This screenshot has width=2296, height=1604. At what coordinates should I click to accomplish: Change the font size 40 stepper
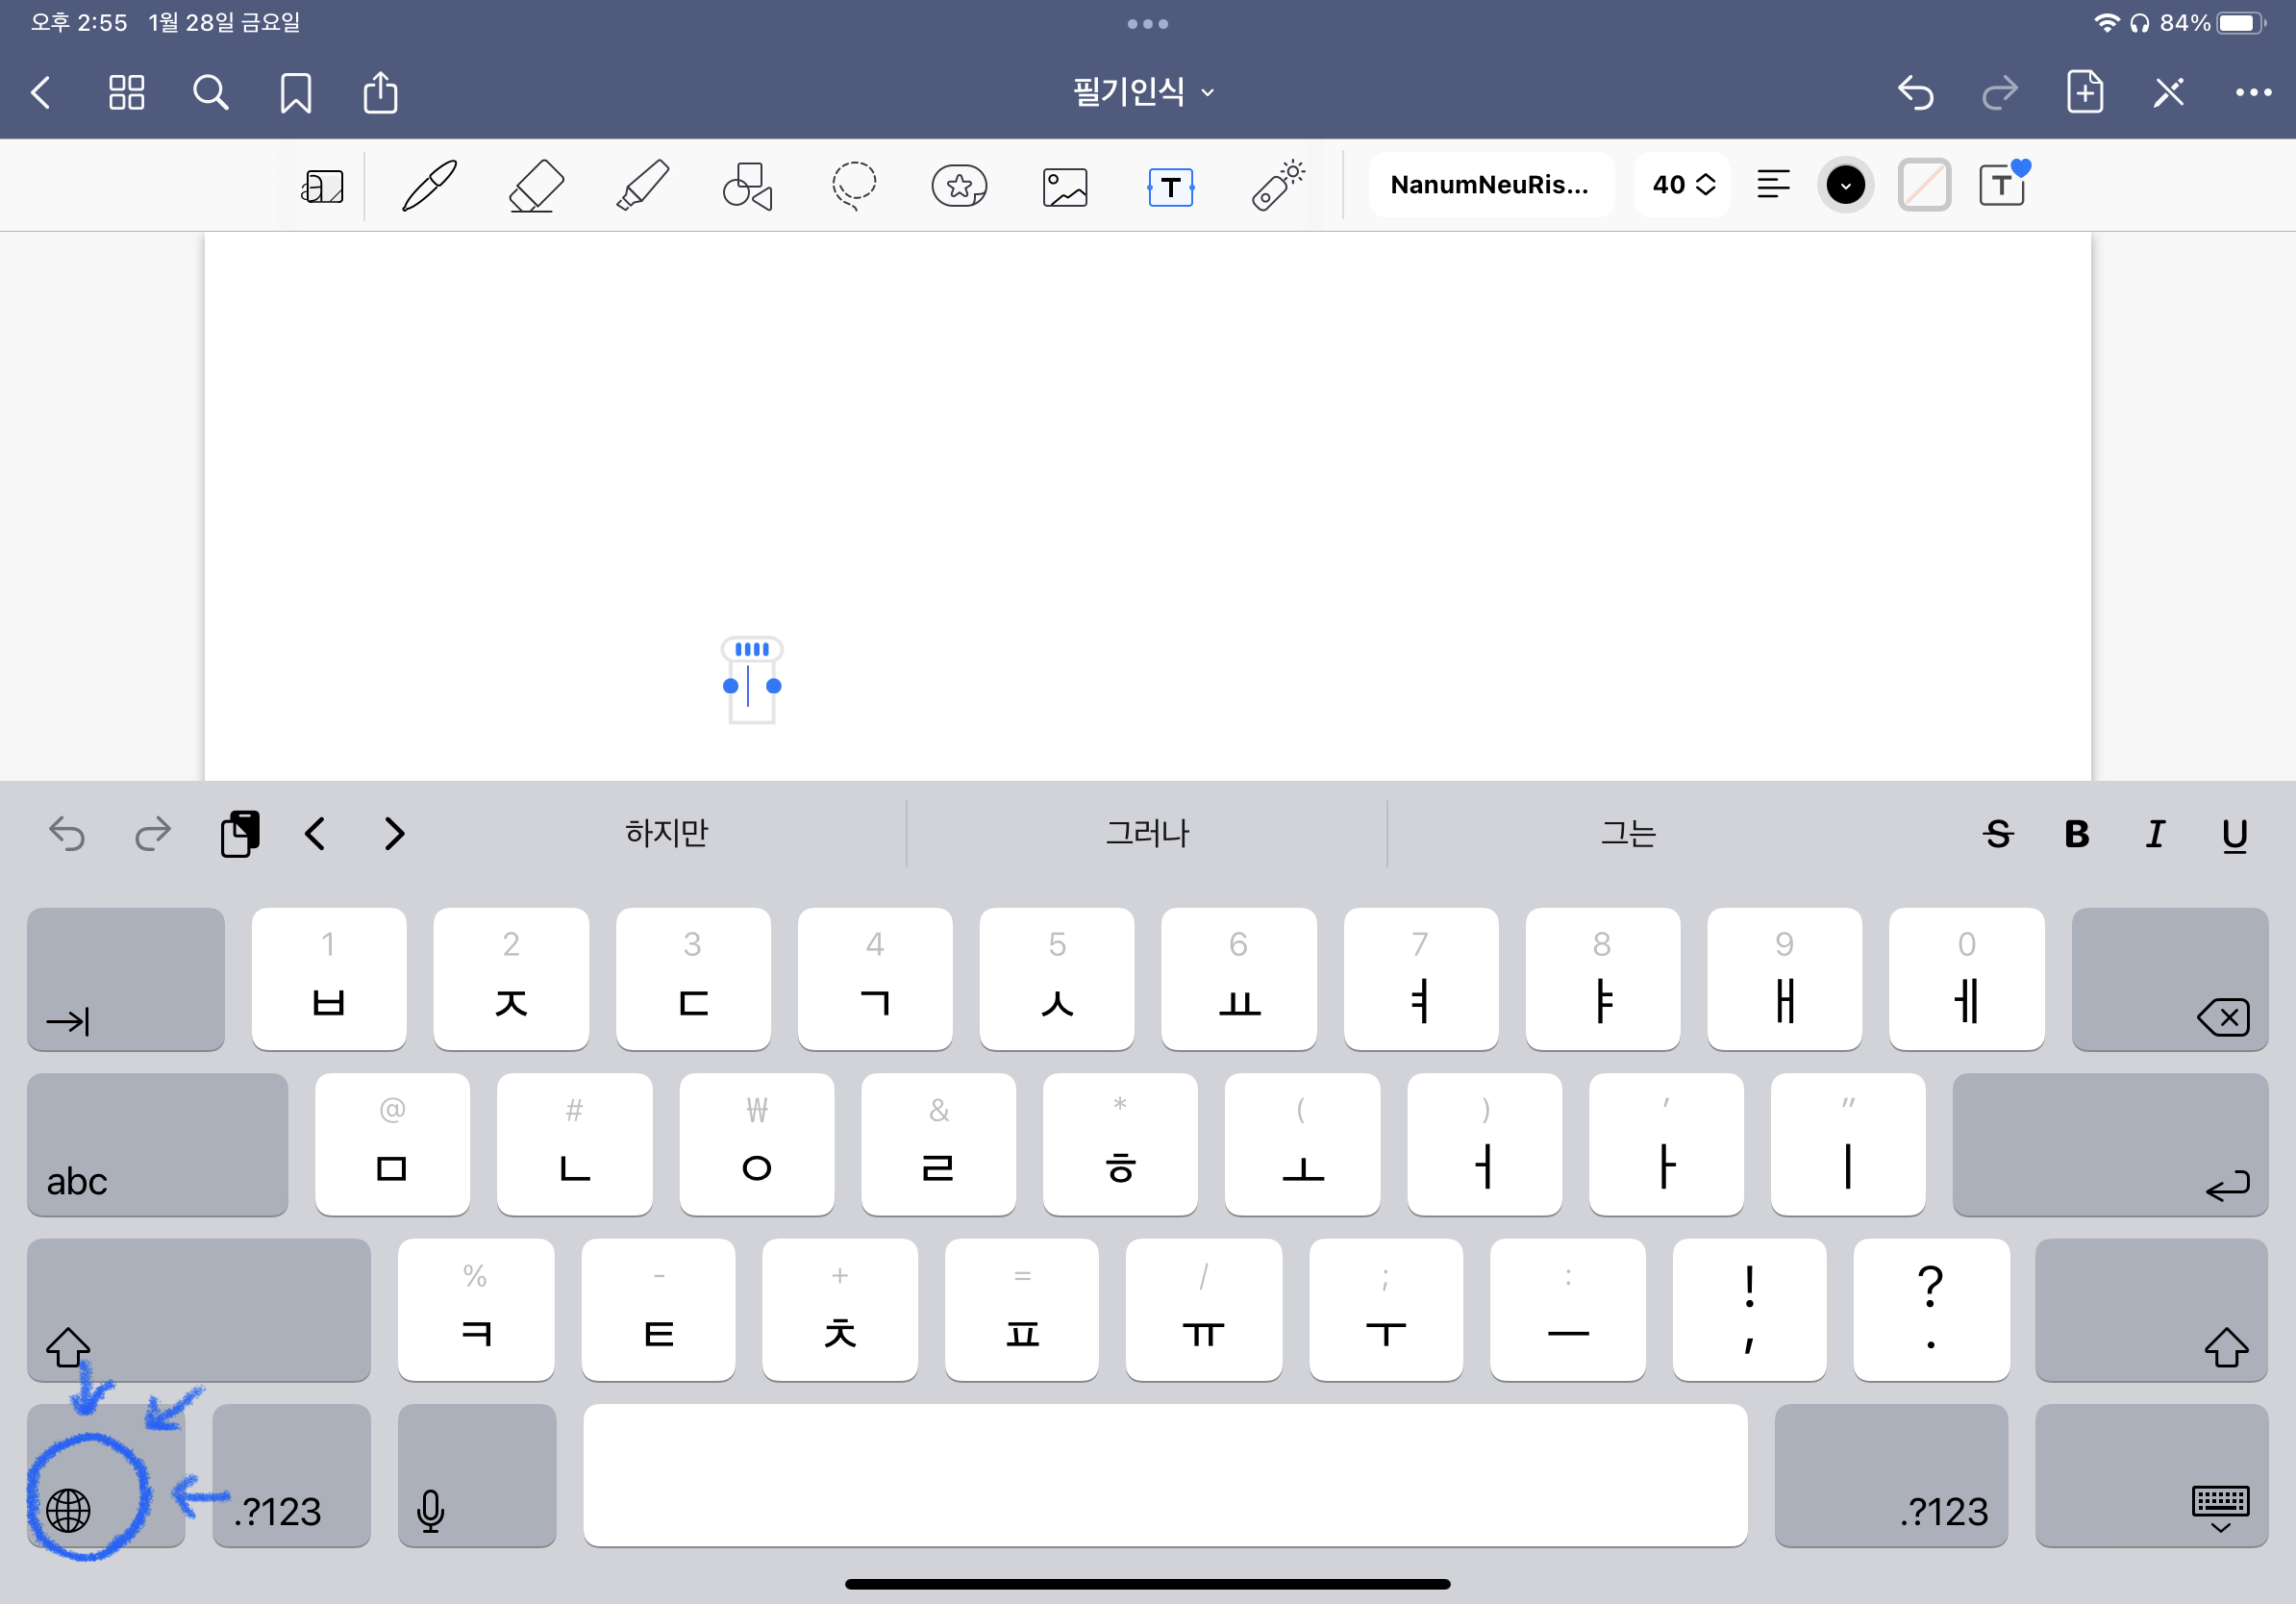[1683, 185]
